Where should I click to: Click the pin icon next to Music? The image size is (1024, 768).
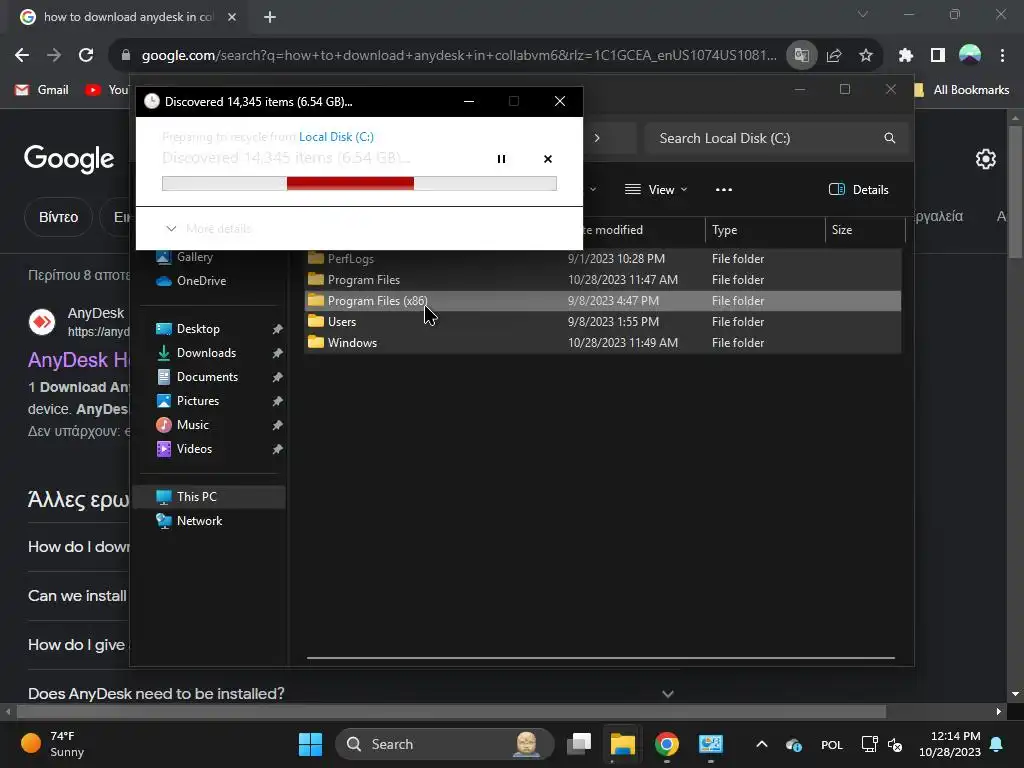click(x=277, y=425)
